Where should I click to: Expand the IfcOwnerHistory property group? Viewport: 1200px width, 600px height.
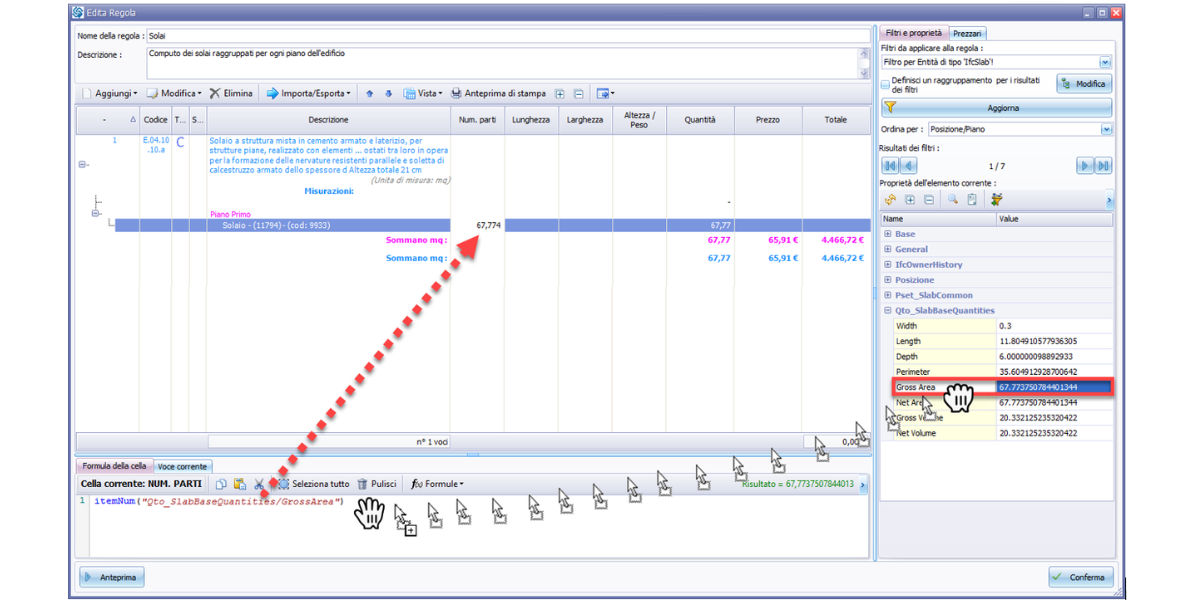[888, 265]
